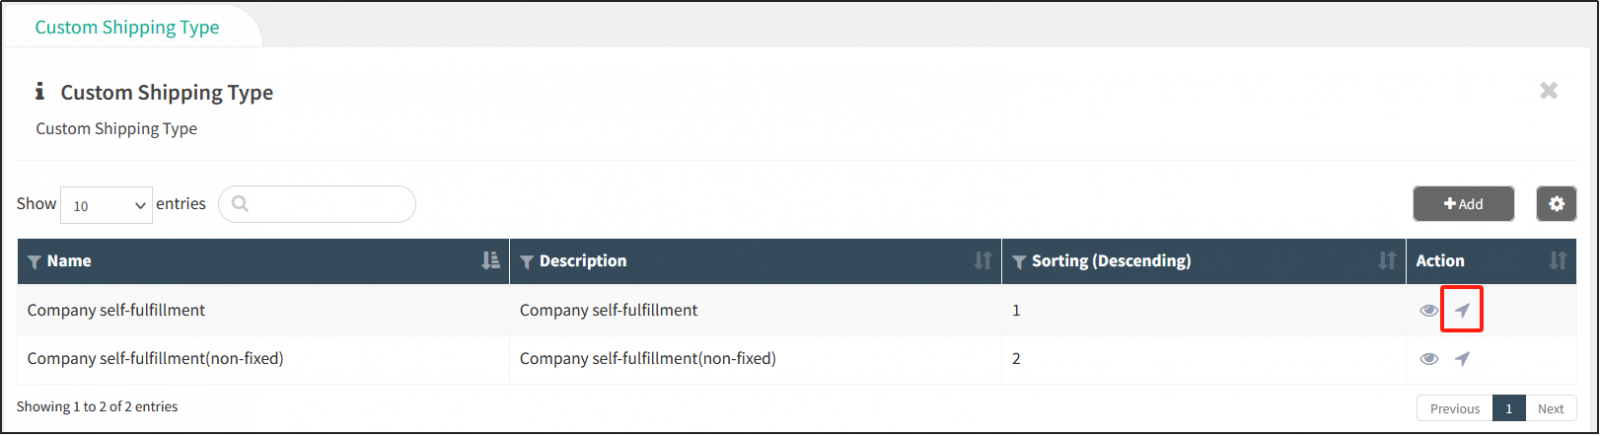Sort by the Description column arrows

point(983,261)
